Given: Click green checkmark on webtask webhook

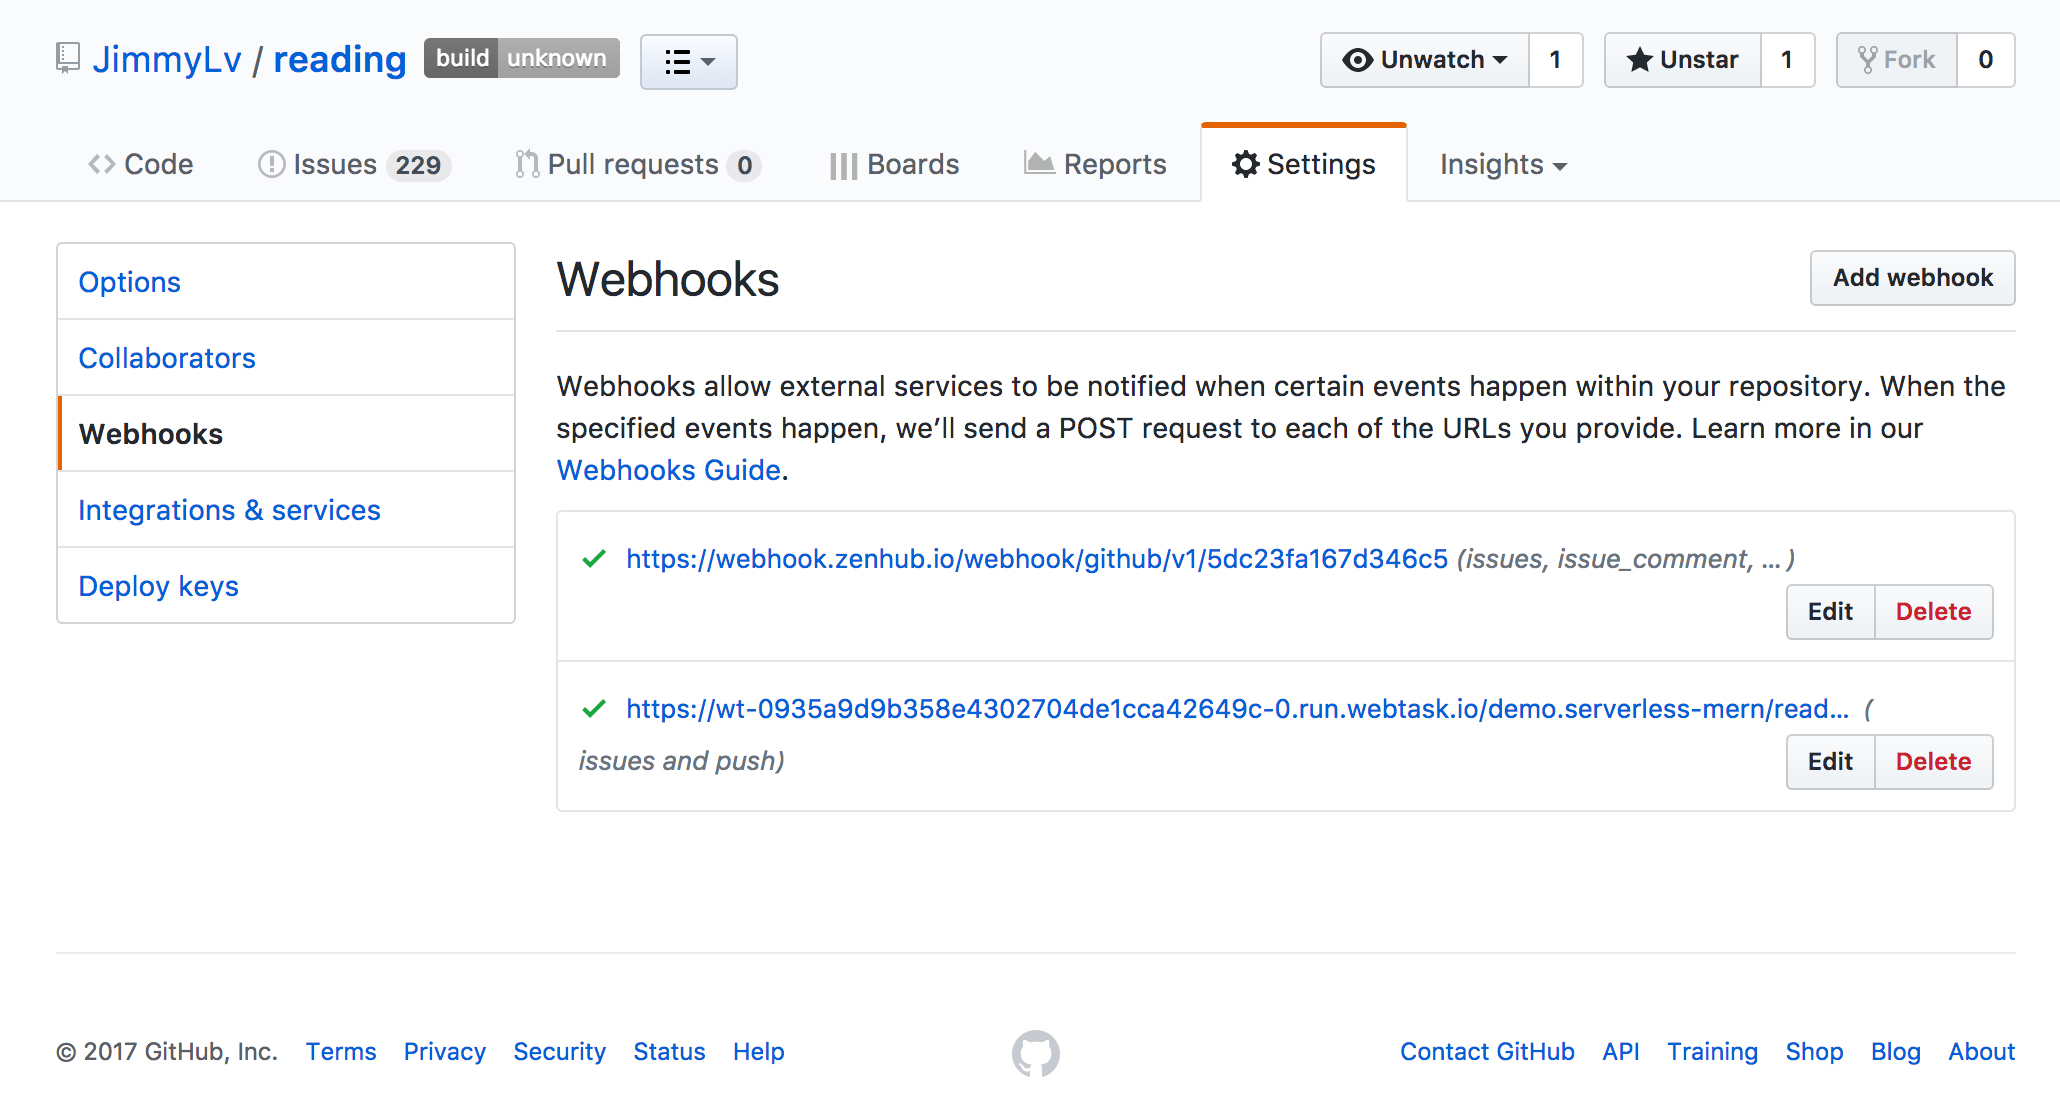Looking at the screenshot, I should (x=594, y=709).
